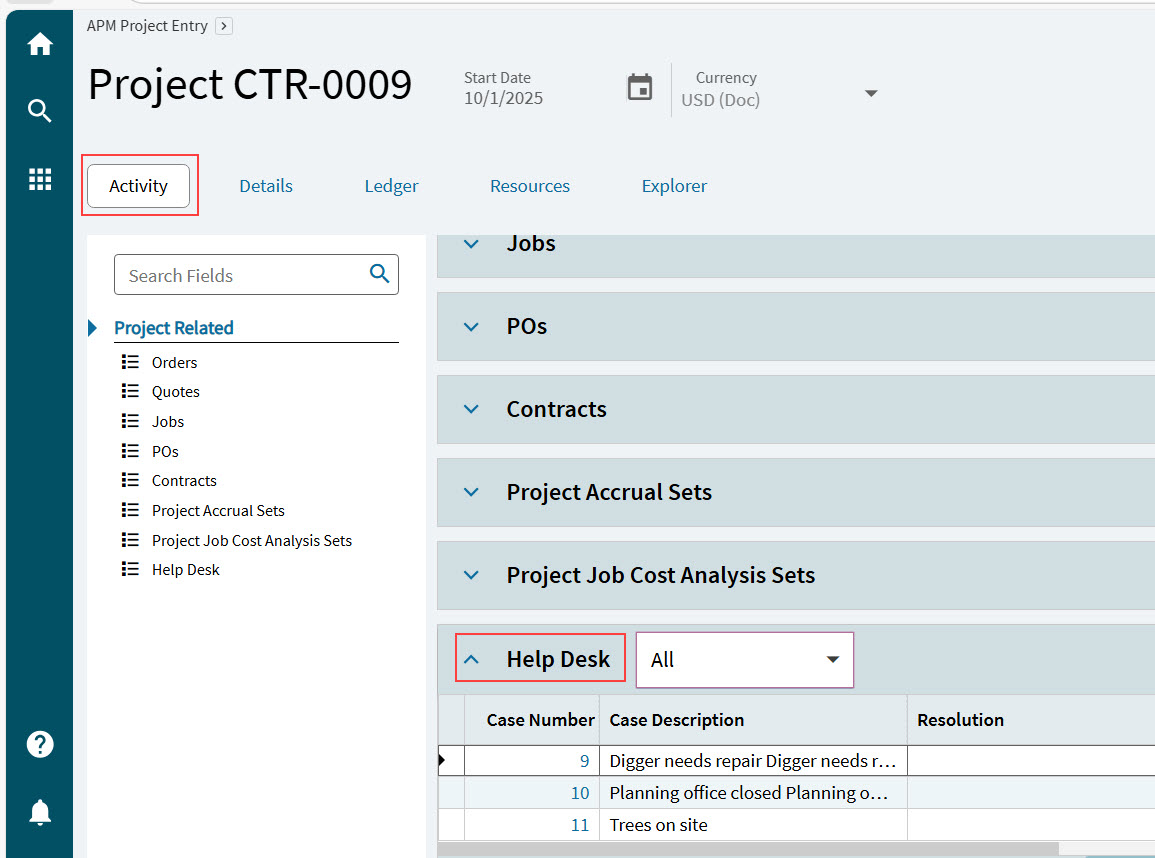Switch to the Resources tab

(x=530, y=186)
